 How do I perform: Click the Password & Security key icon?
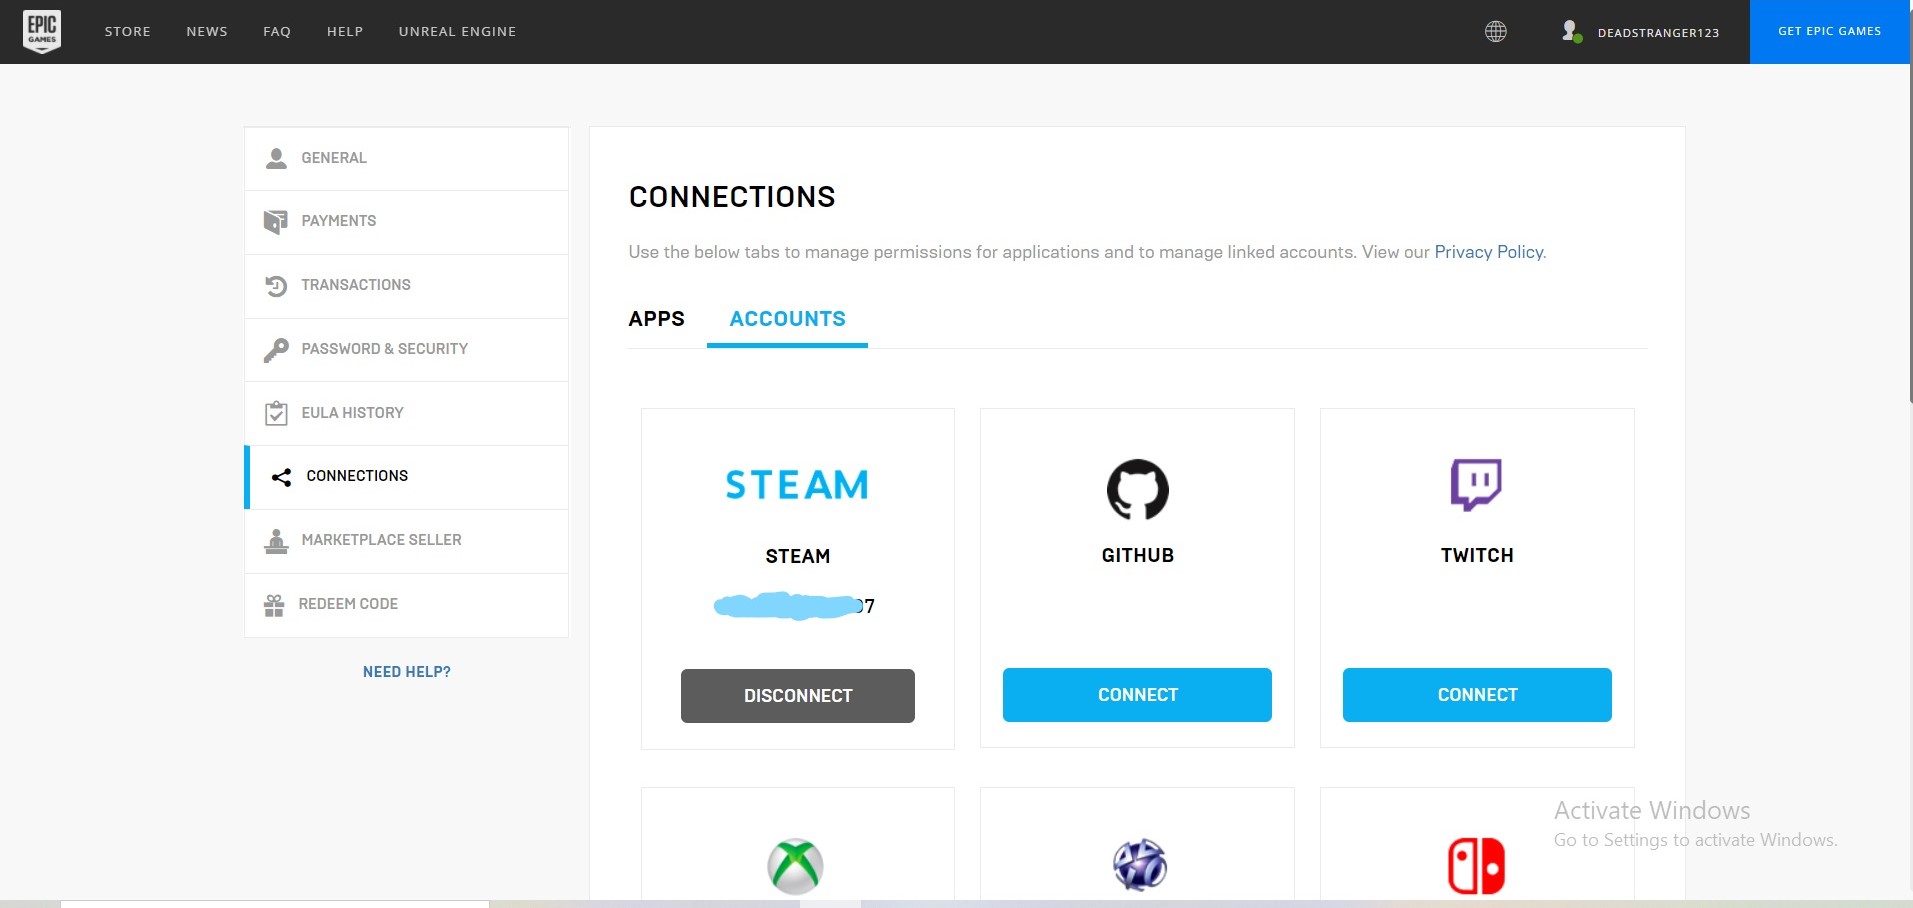point(276,349)
